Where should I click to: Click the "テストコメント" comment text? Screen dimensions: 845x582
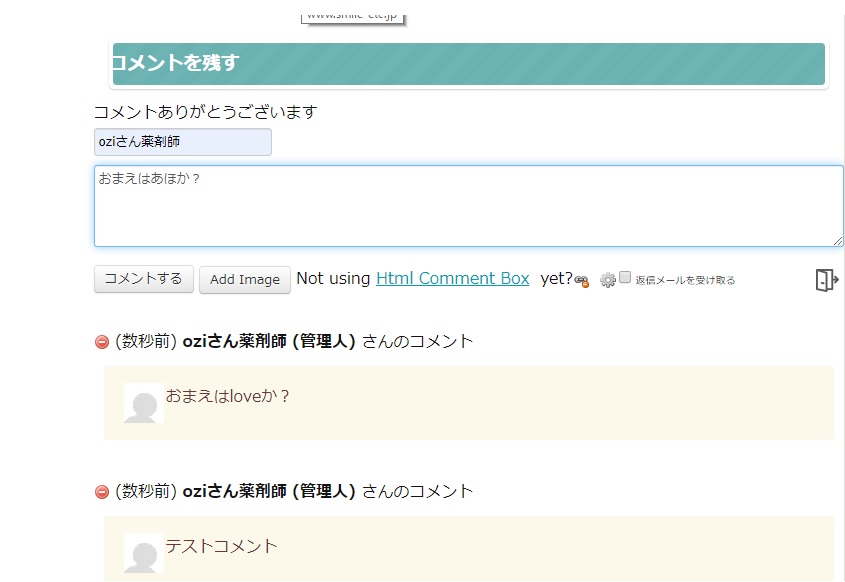pos(221,546)
